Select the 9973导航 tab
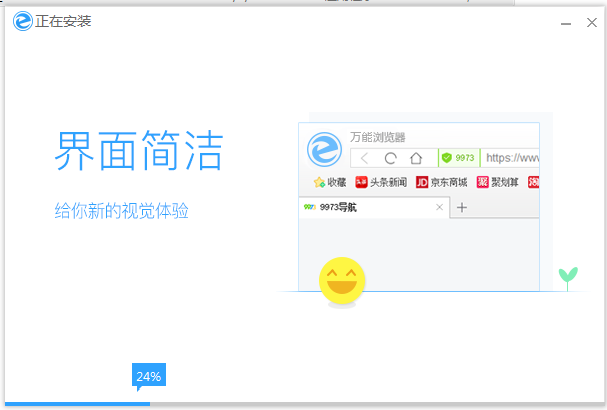607x410 pixels. pyautogui.click(x=374, y=208)
